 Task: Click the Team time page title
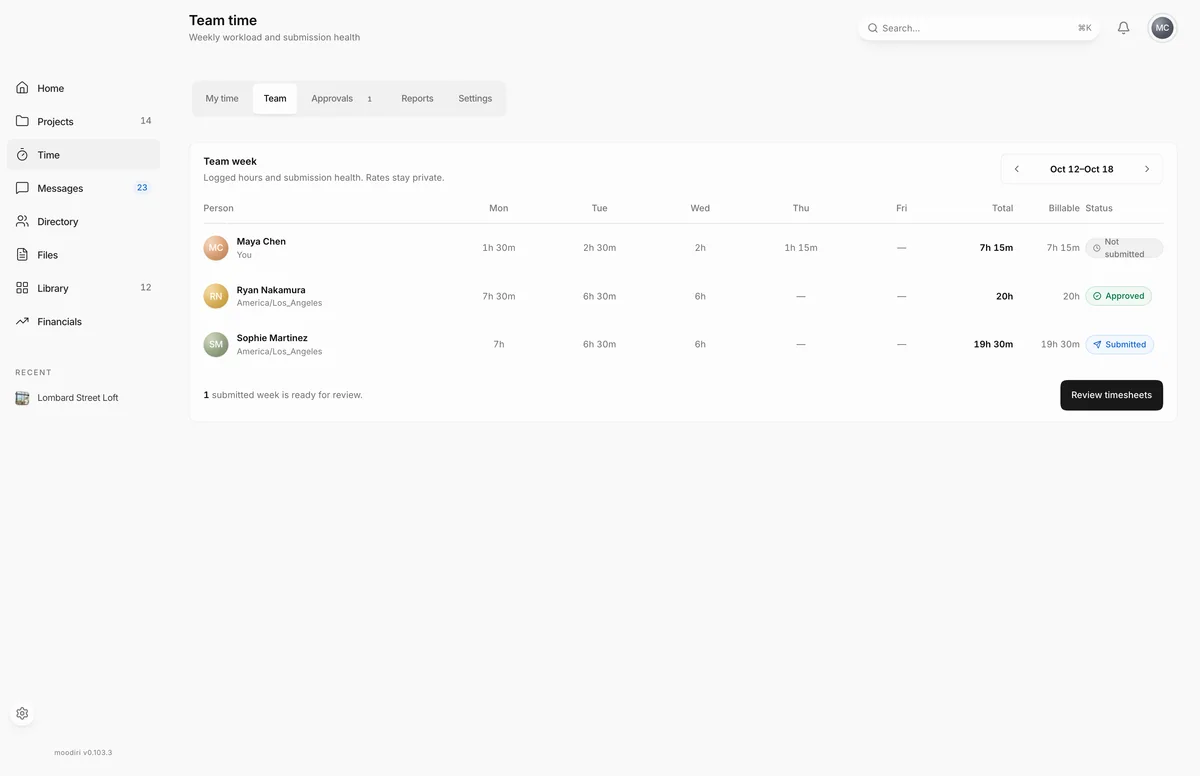coord(223,20)
